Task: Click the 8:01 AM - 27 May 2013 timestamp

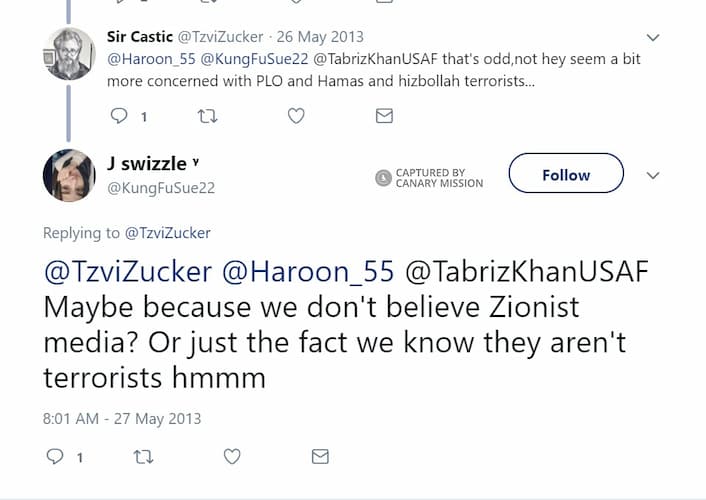Action: (122, 418)
